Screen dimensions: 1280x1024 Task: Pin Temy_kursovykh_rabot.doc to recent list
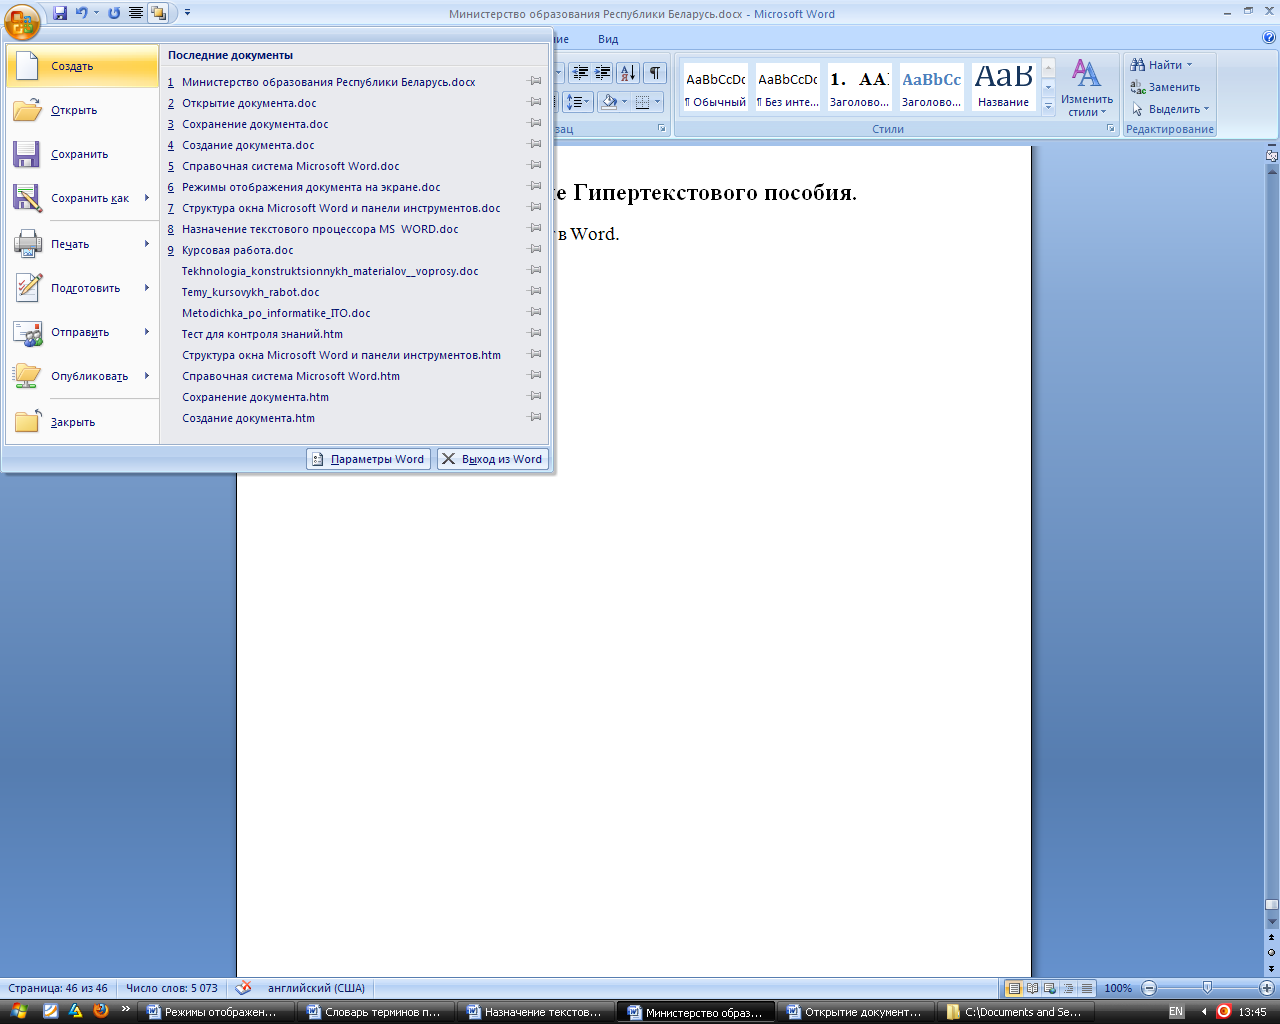tap(535, 291)
